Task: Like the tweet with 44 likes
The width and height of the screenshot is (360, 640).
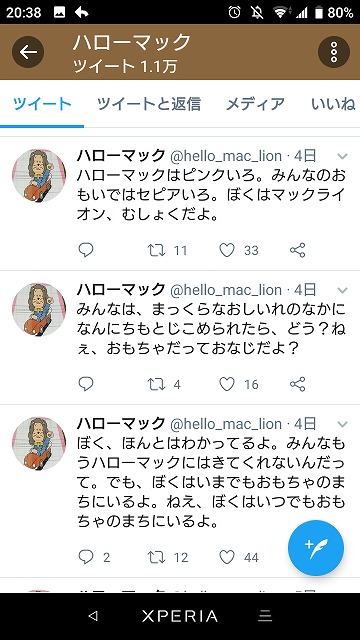Action: pos(227,557)
